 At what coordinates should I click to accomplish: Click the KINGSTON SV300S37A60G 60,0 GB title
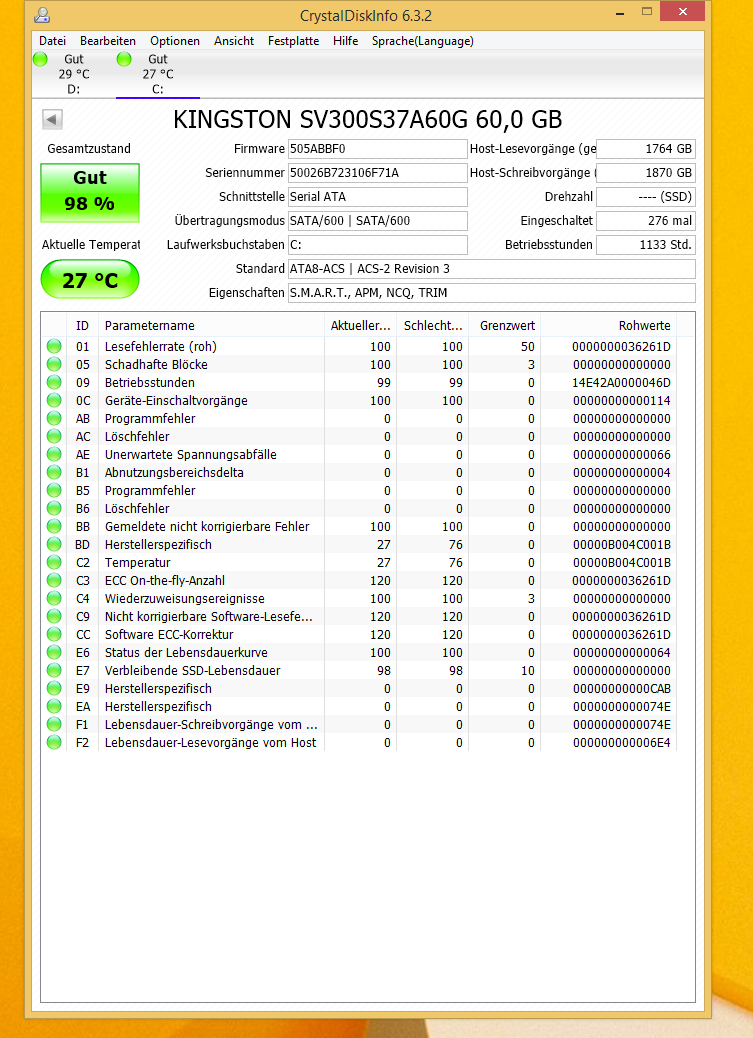click(368, 120)
